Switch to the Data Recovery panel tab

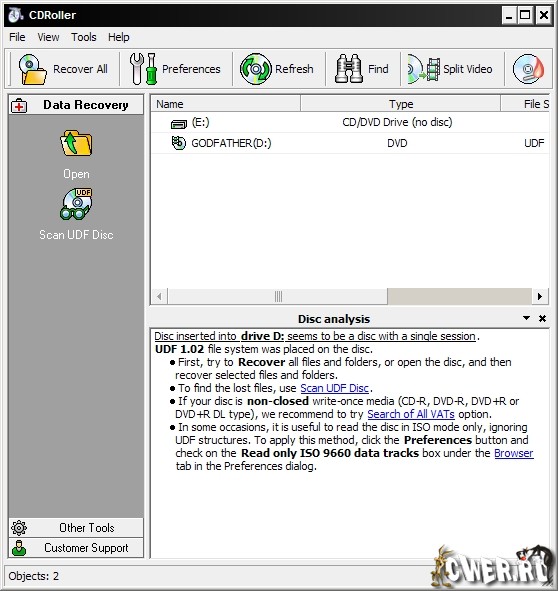tap(76, 105)
